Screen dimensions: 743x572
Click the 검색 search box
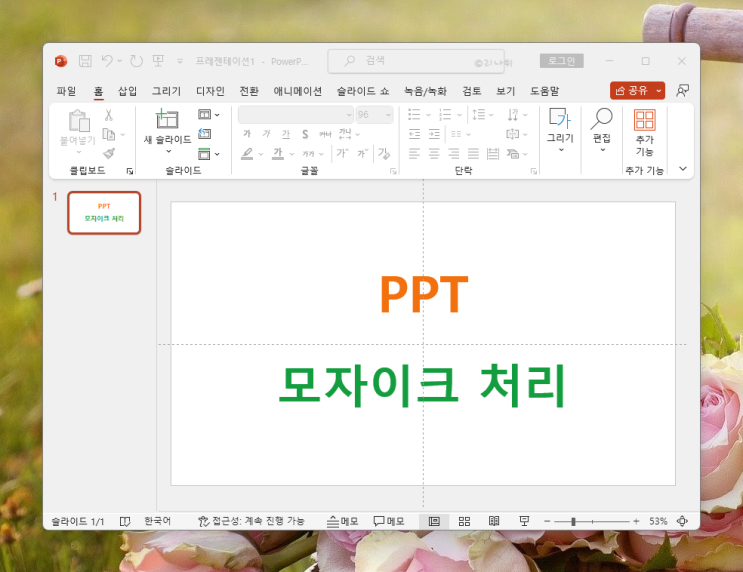coord(416,61)
